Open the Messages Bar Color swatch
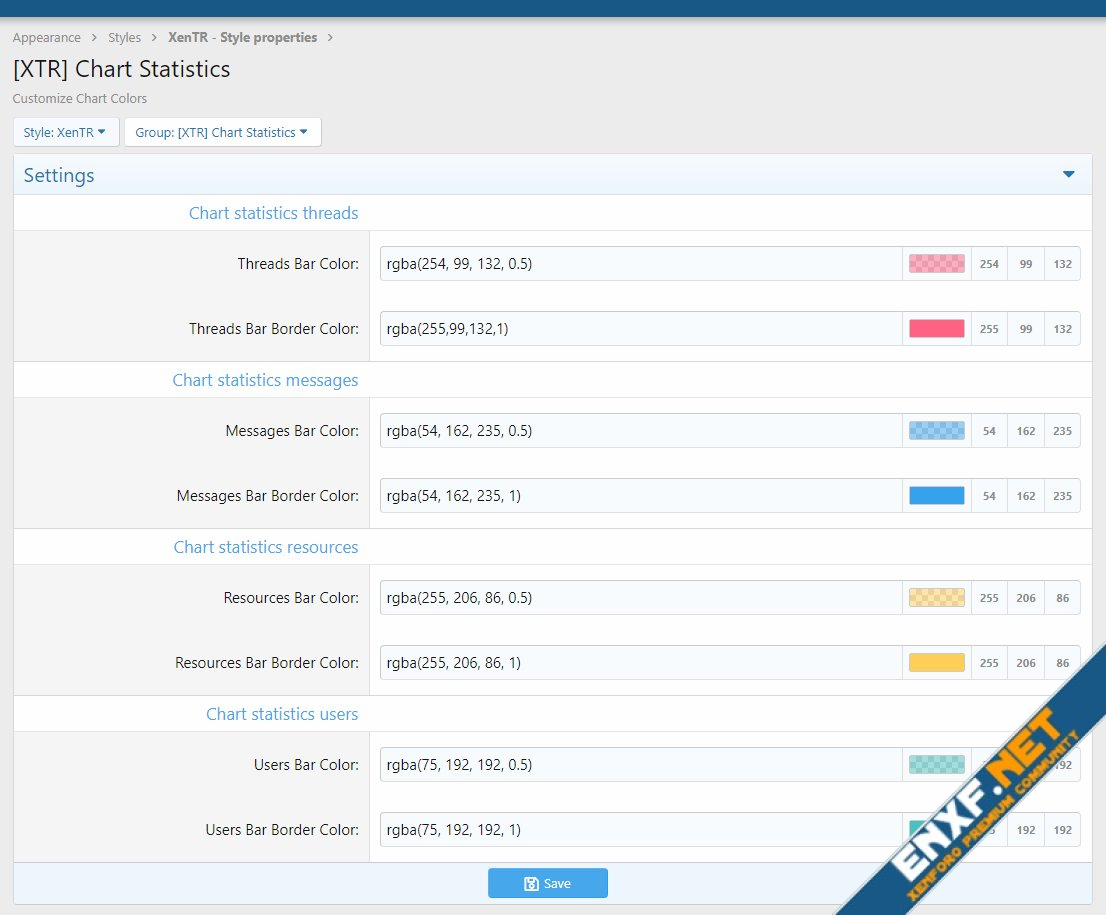 (x=936, y=431)
